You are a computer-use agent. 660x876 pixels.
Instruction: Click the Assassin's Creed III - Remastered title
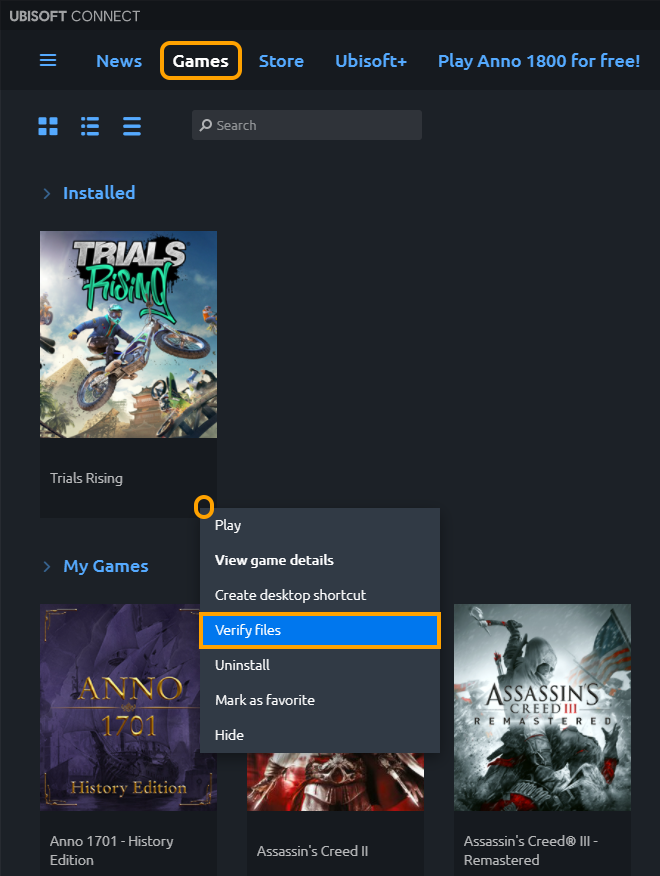531,850
